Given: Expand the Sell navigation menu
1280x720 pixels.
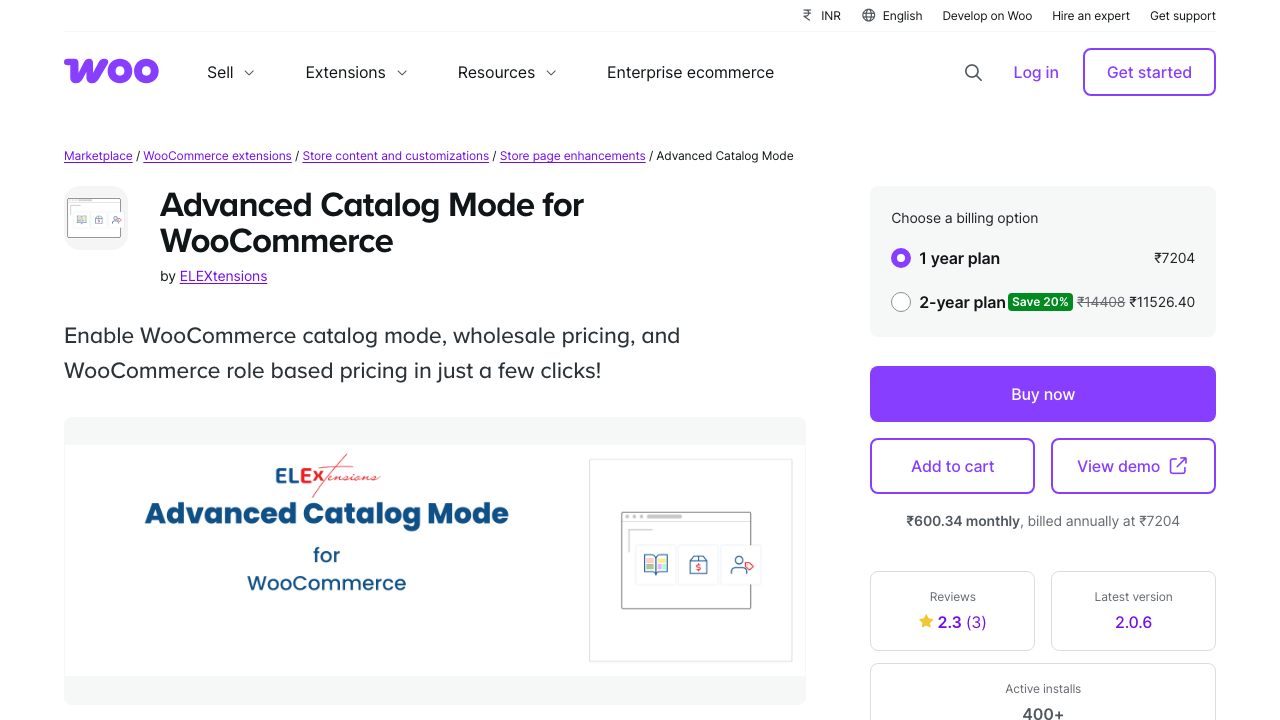Looking at the screenshot, I should point(229,72).
